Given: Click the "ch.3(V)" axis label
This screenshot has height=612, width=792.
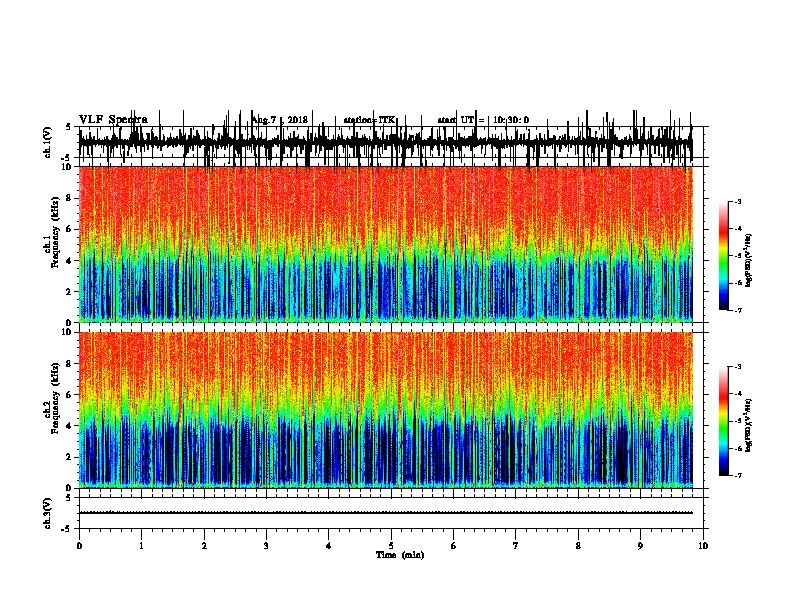Looking at the screenshot, I should (47, 513).
